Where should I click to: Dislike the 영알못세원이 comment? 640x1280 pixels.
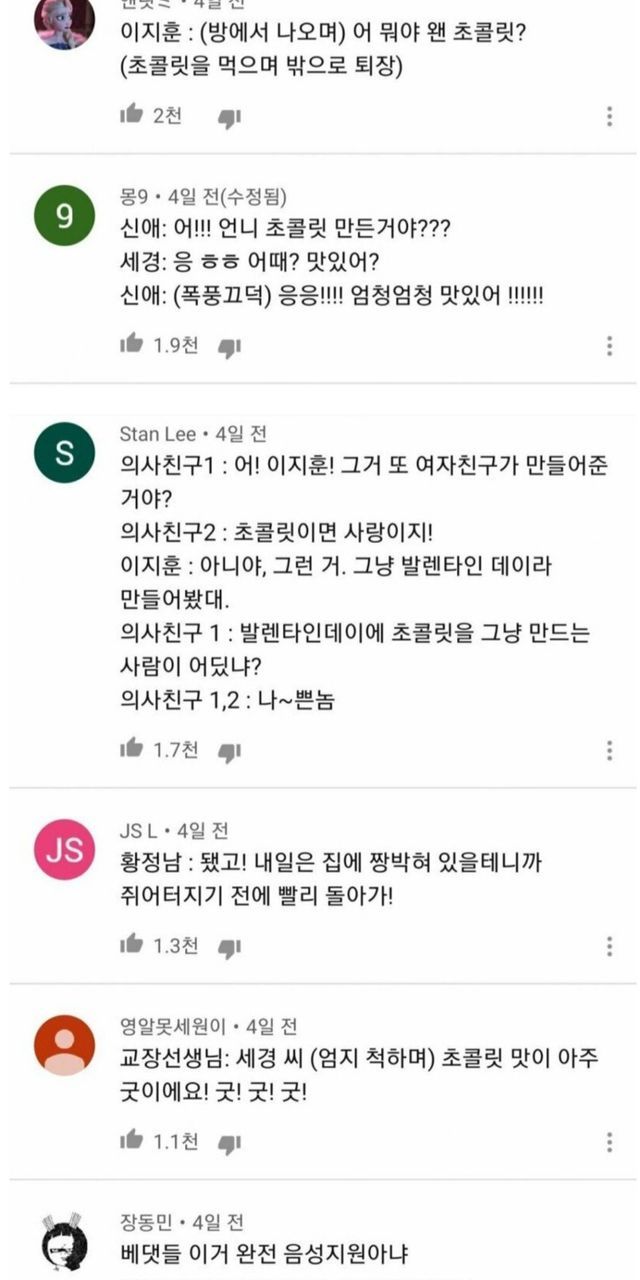click(230, 1143)
